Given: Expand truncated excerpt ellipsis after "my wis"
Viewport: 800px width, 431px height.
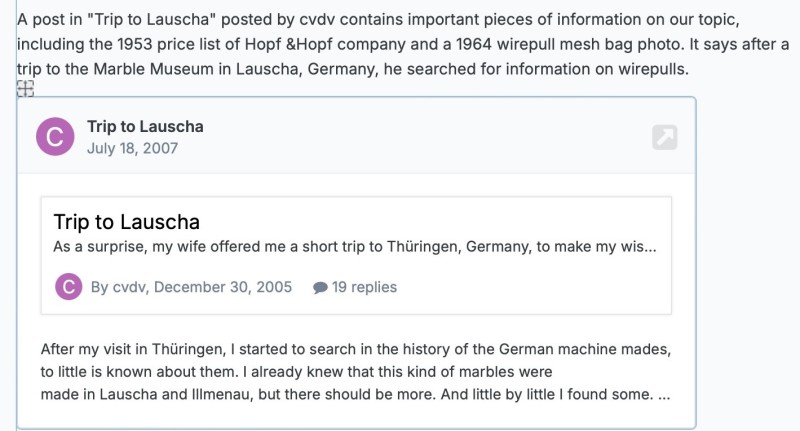Looking at the screenshot, I should 650,247.
